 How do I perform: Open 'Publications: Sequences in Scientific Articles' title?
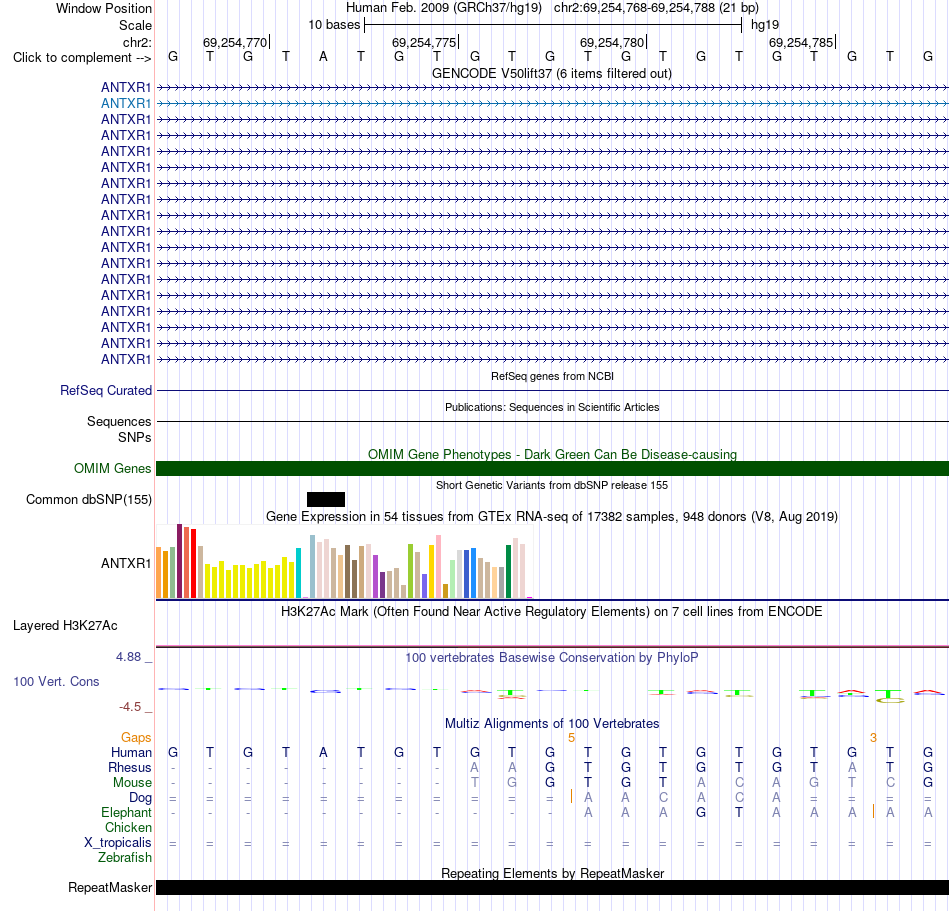coord(552,407)
